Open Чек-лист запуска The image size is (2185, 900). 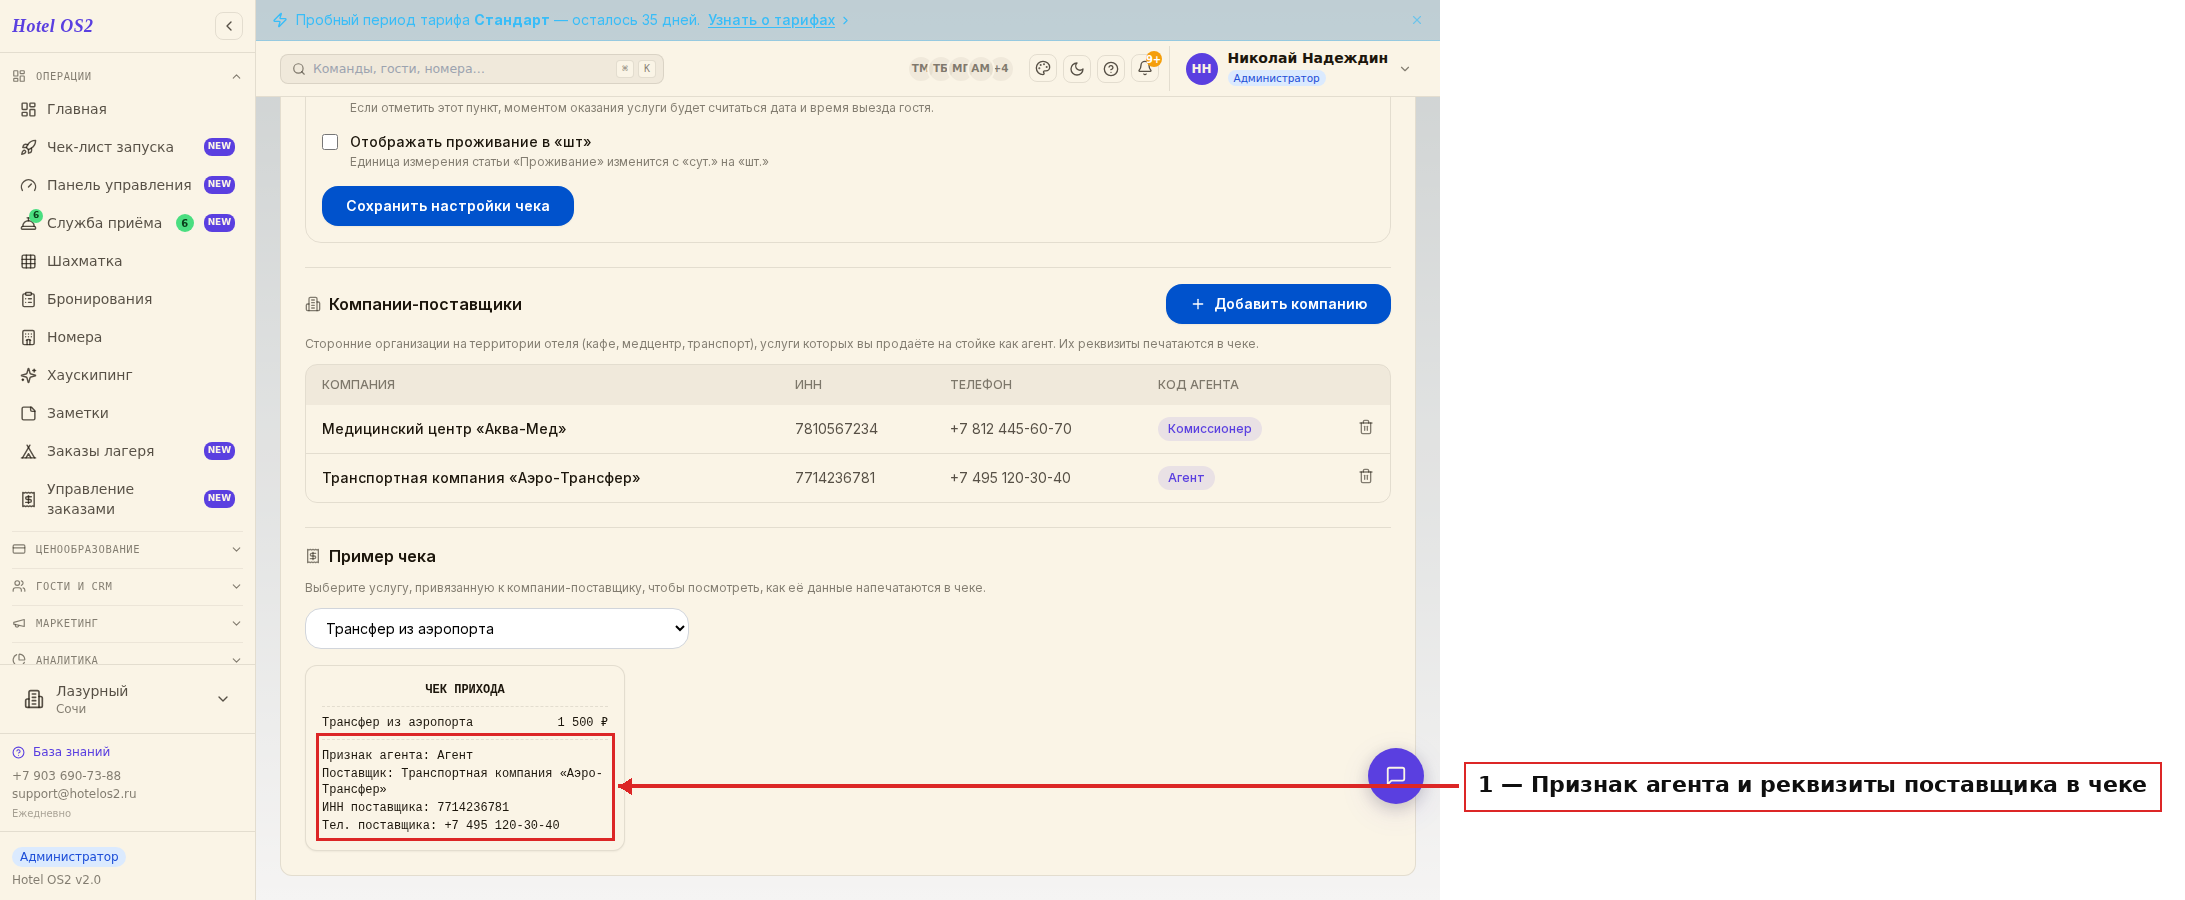coord(127,147)
